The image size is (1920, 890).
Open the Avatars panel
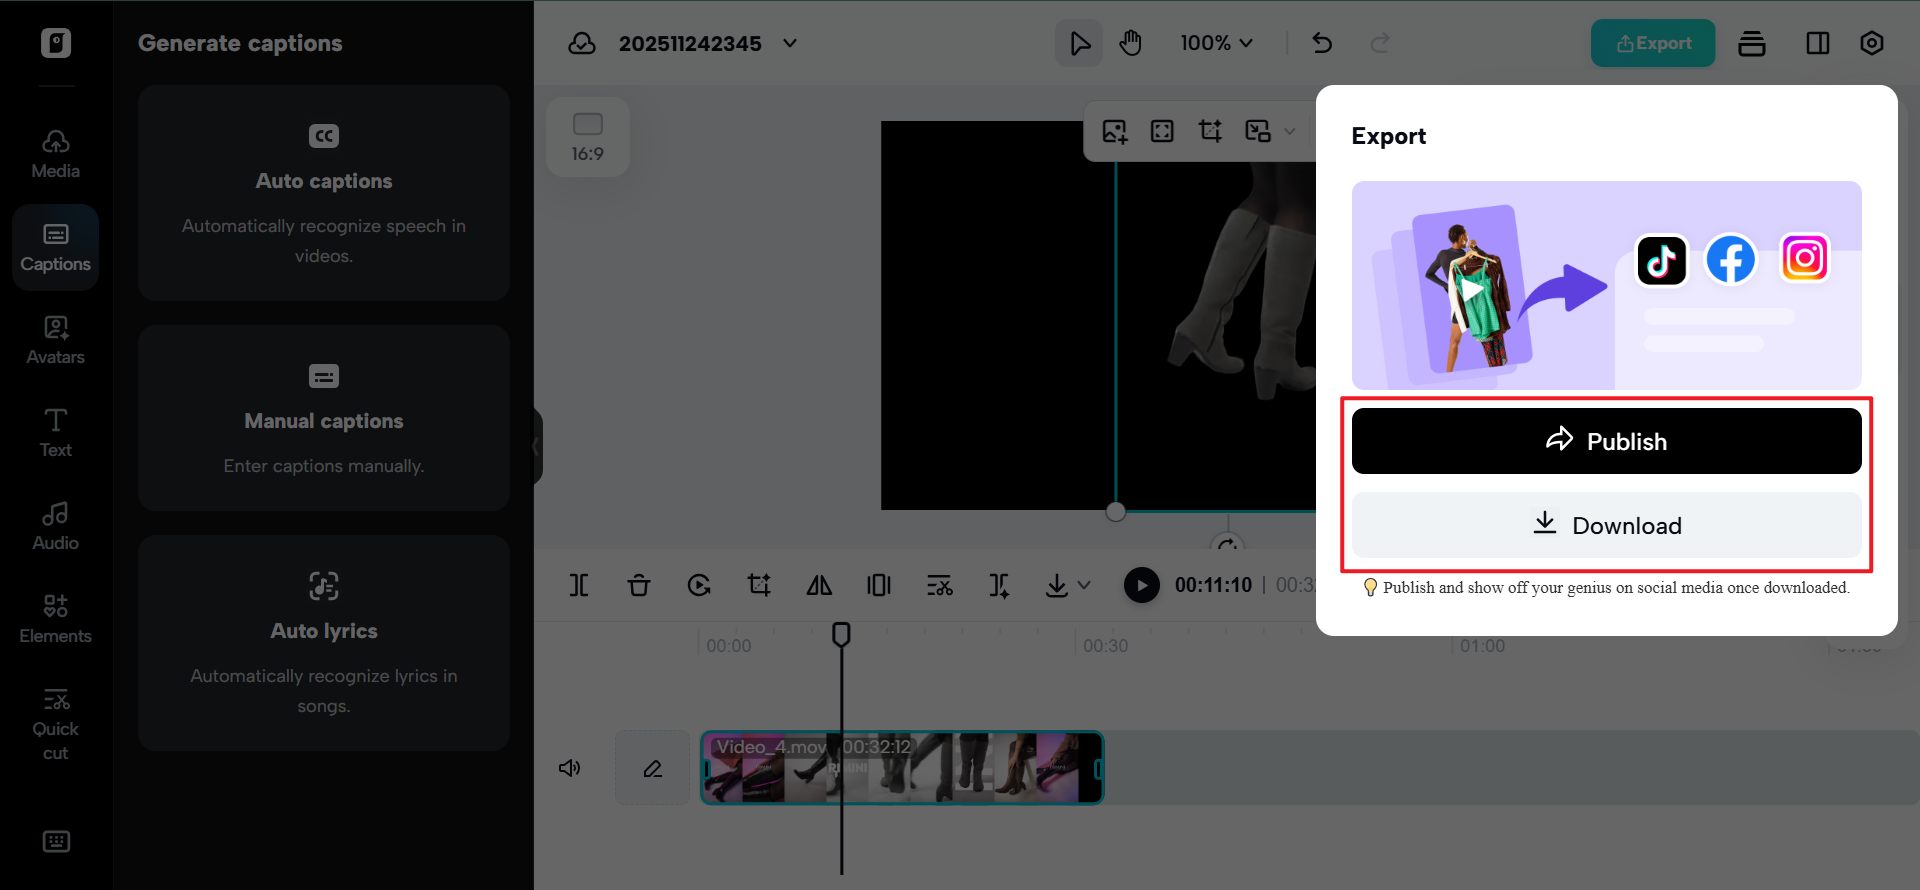tap(56, 341)
